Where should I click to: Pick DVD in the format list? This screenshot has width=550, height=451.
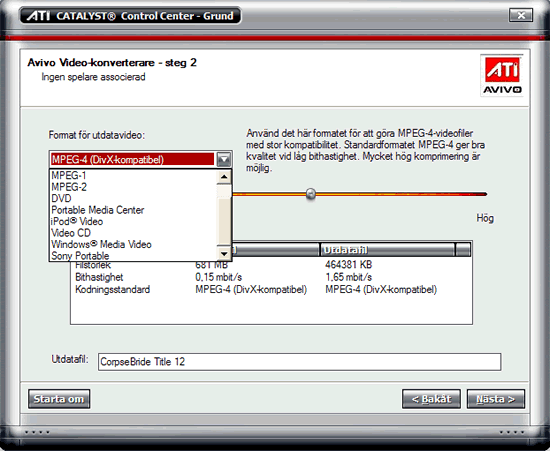(x=61, y=198)
